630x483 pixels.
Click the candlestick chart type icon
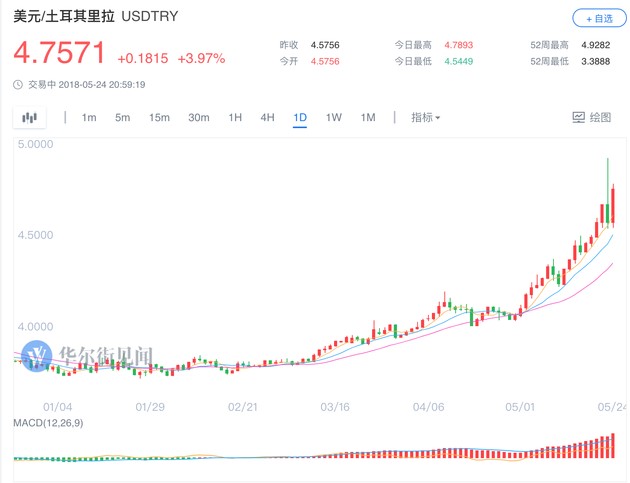(x=29, y=118)
